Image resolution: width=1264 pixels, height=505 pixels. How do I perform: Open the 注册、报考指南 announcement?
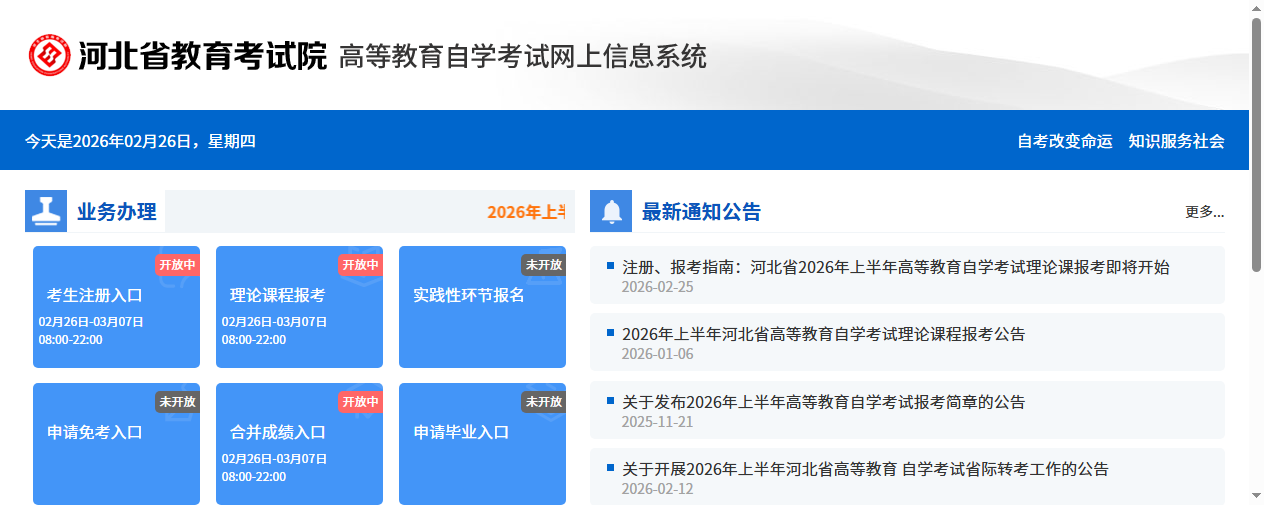click(895, 267)
